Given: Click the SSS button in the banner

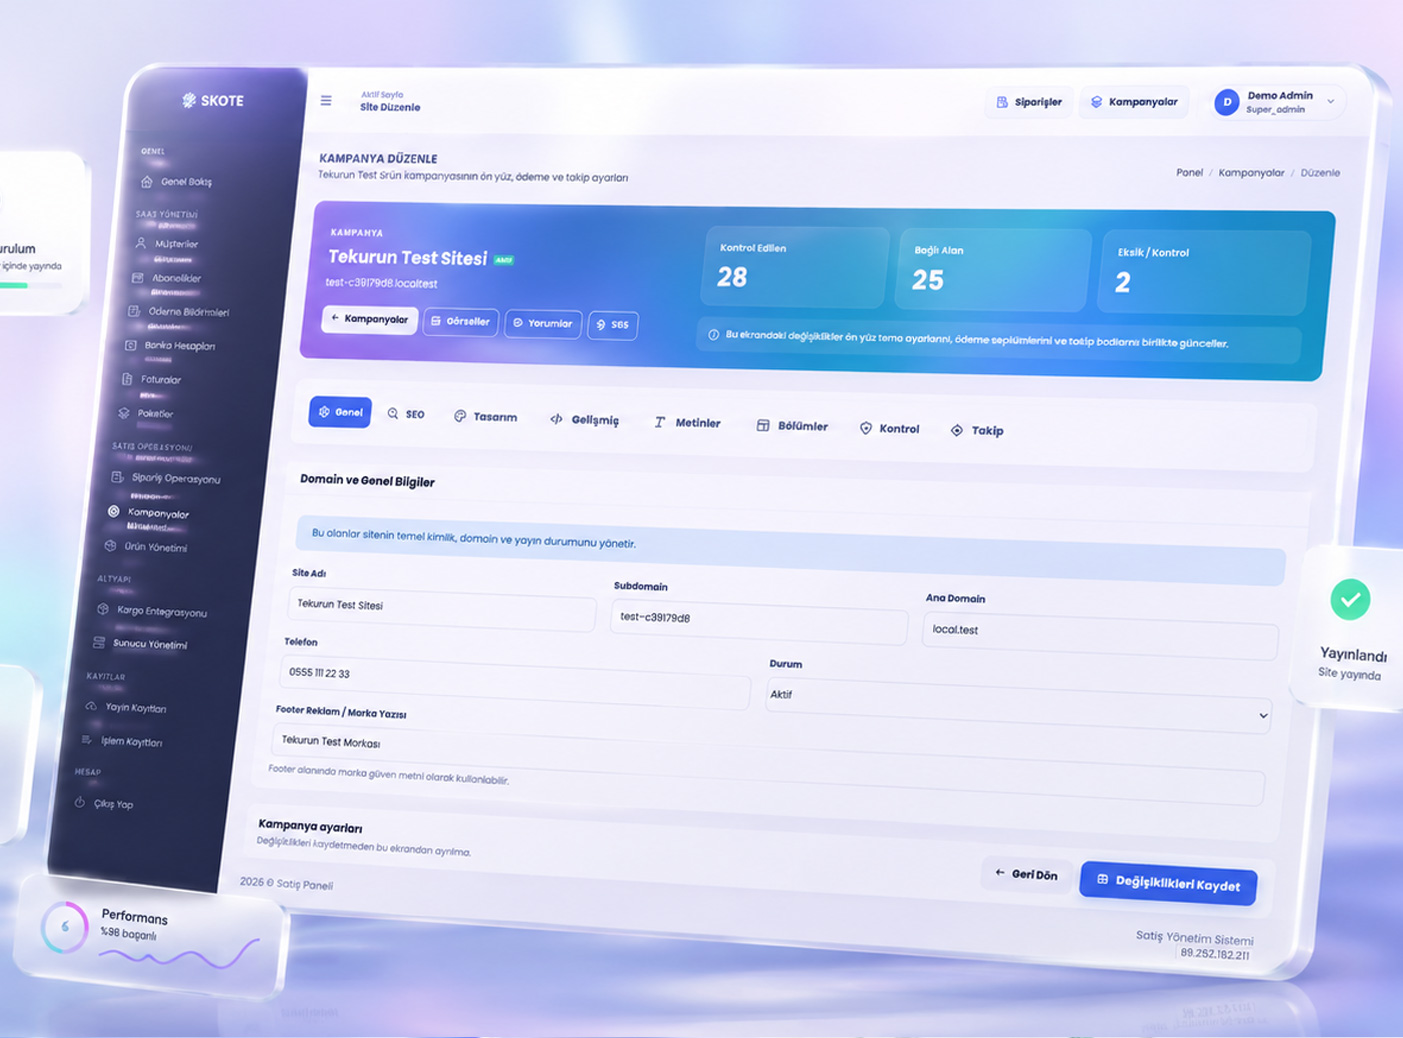Looking at the screenshot, I should click(613, 325).
